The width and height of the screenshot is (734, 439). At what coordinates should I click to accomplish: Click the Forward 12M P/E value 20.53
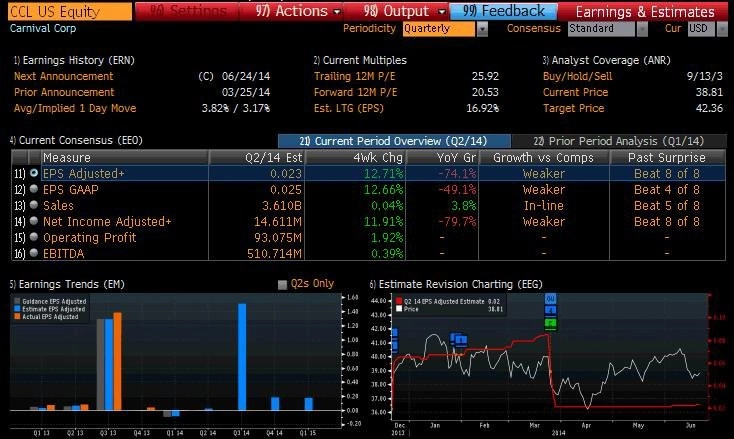[x=485, y=92]
